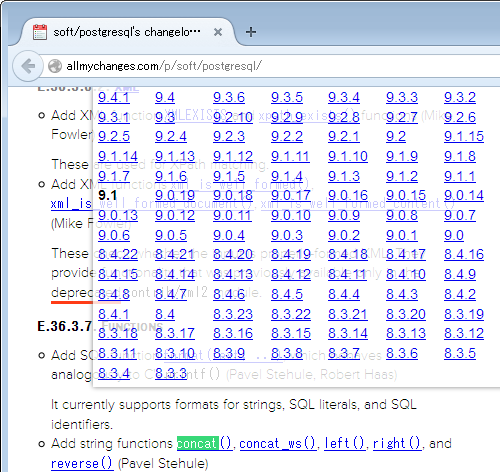Screen dimensions: 500x472
Task: Jump to version 9.0.17
Action: tap(291, 195)
